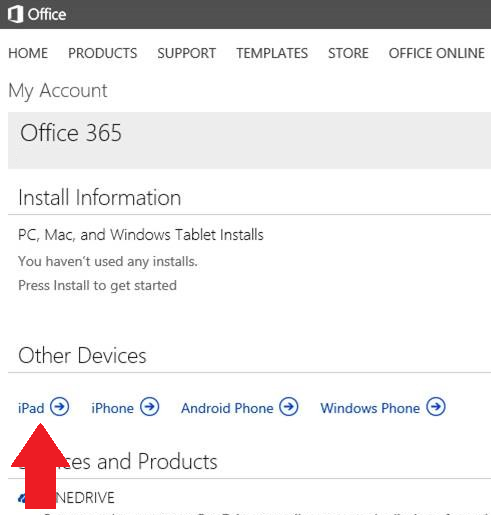Click the circled arrow beside Windows Phone
The image size is (491, 515).
coord(436,407)
